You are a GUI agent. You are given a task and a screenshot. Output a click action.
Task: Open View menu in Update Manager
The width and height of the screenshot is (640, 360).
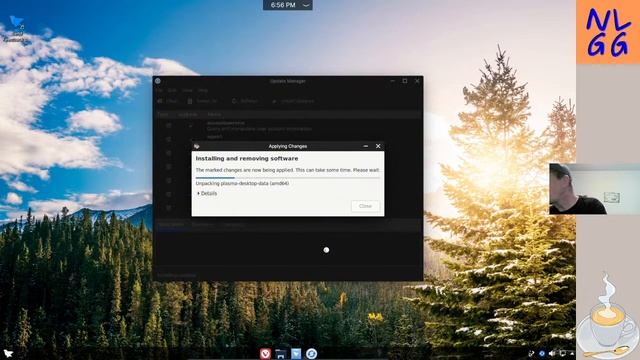187,90
